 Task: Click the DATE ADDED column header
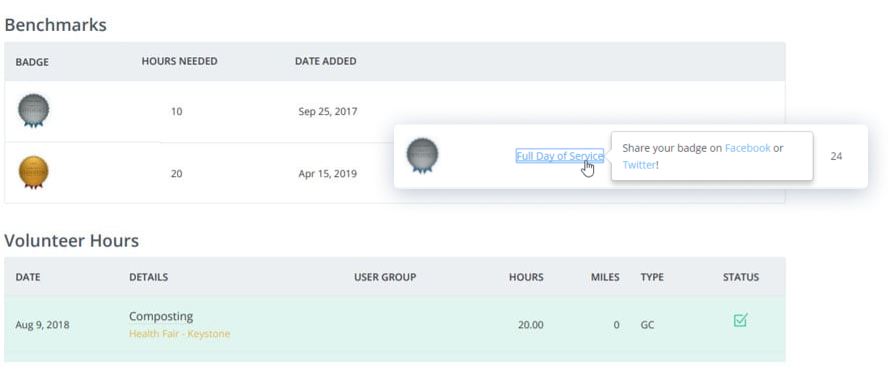pos(326,61)
